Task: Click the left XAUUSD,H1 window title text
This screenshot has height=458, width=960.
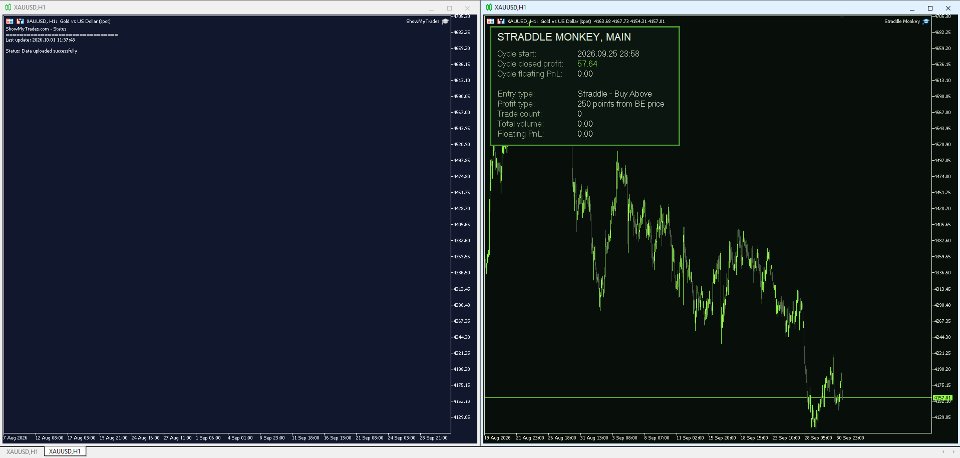Action: pos(29,7)
